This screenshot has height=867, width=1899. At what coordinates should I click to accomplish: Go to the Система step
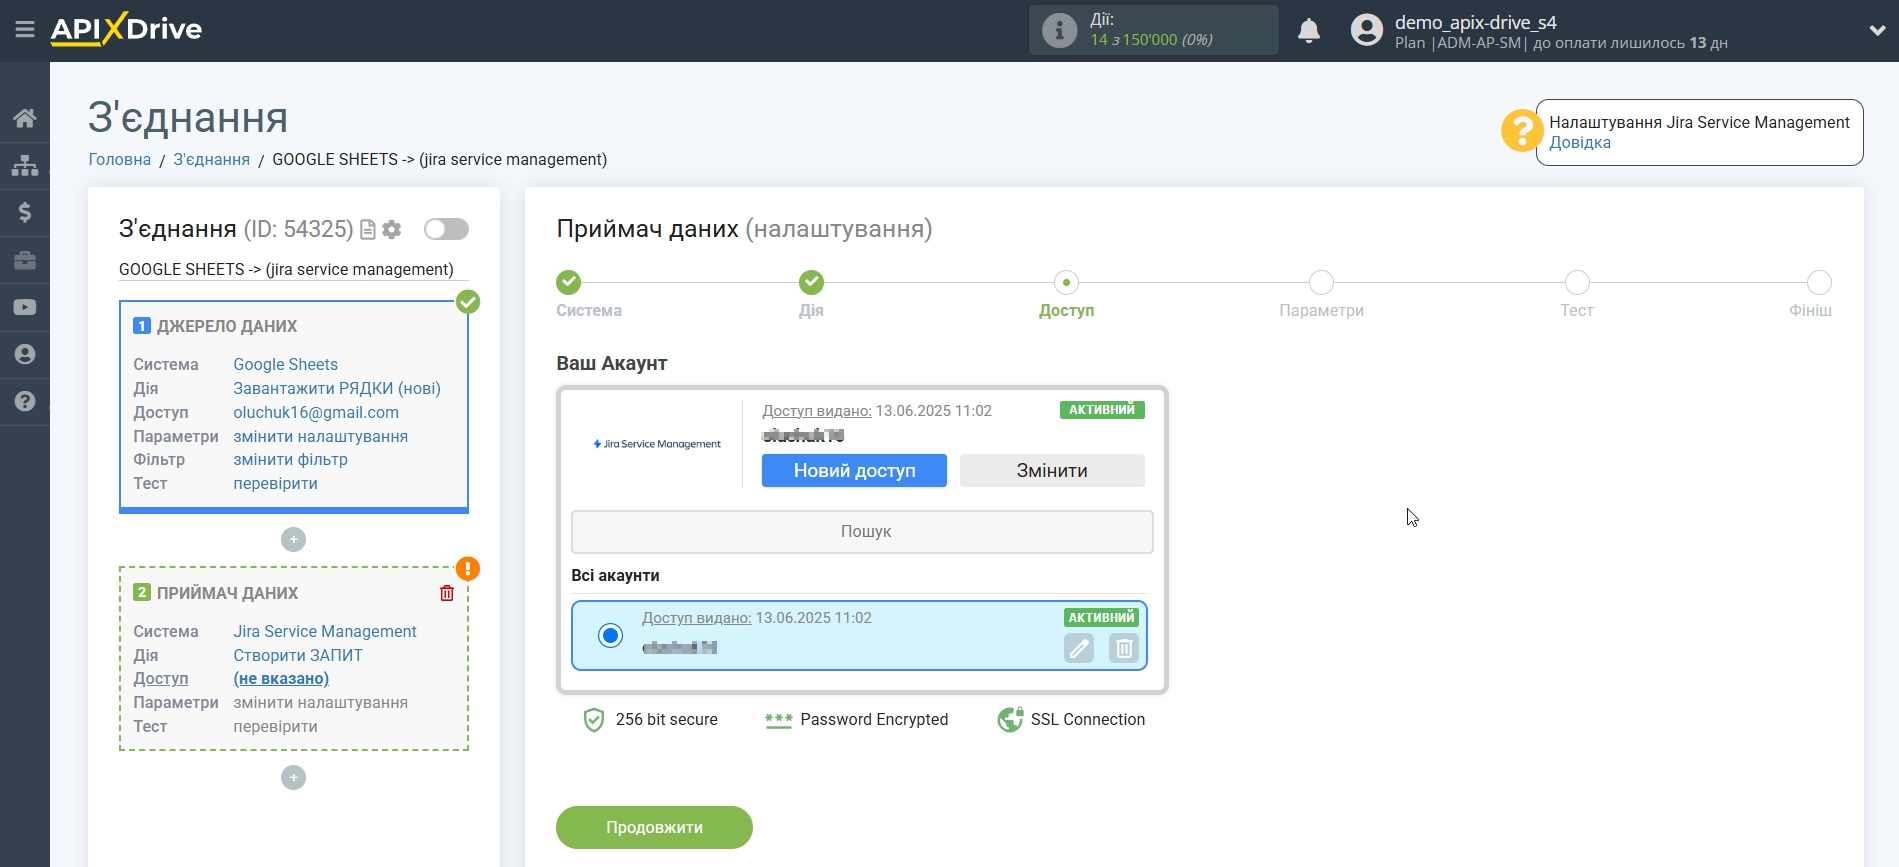point(569,282)
